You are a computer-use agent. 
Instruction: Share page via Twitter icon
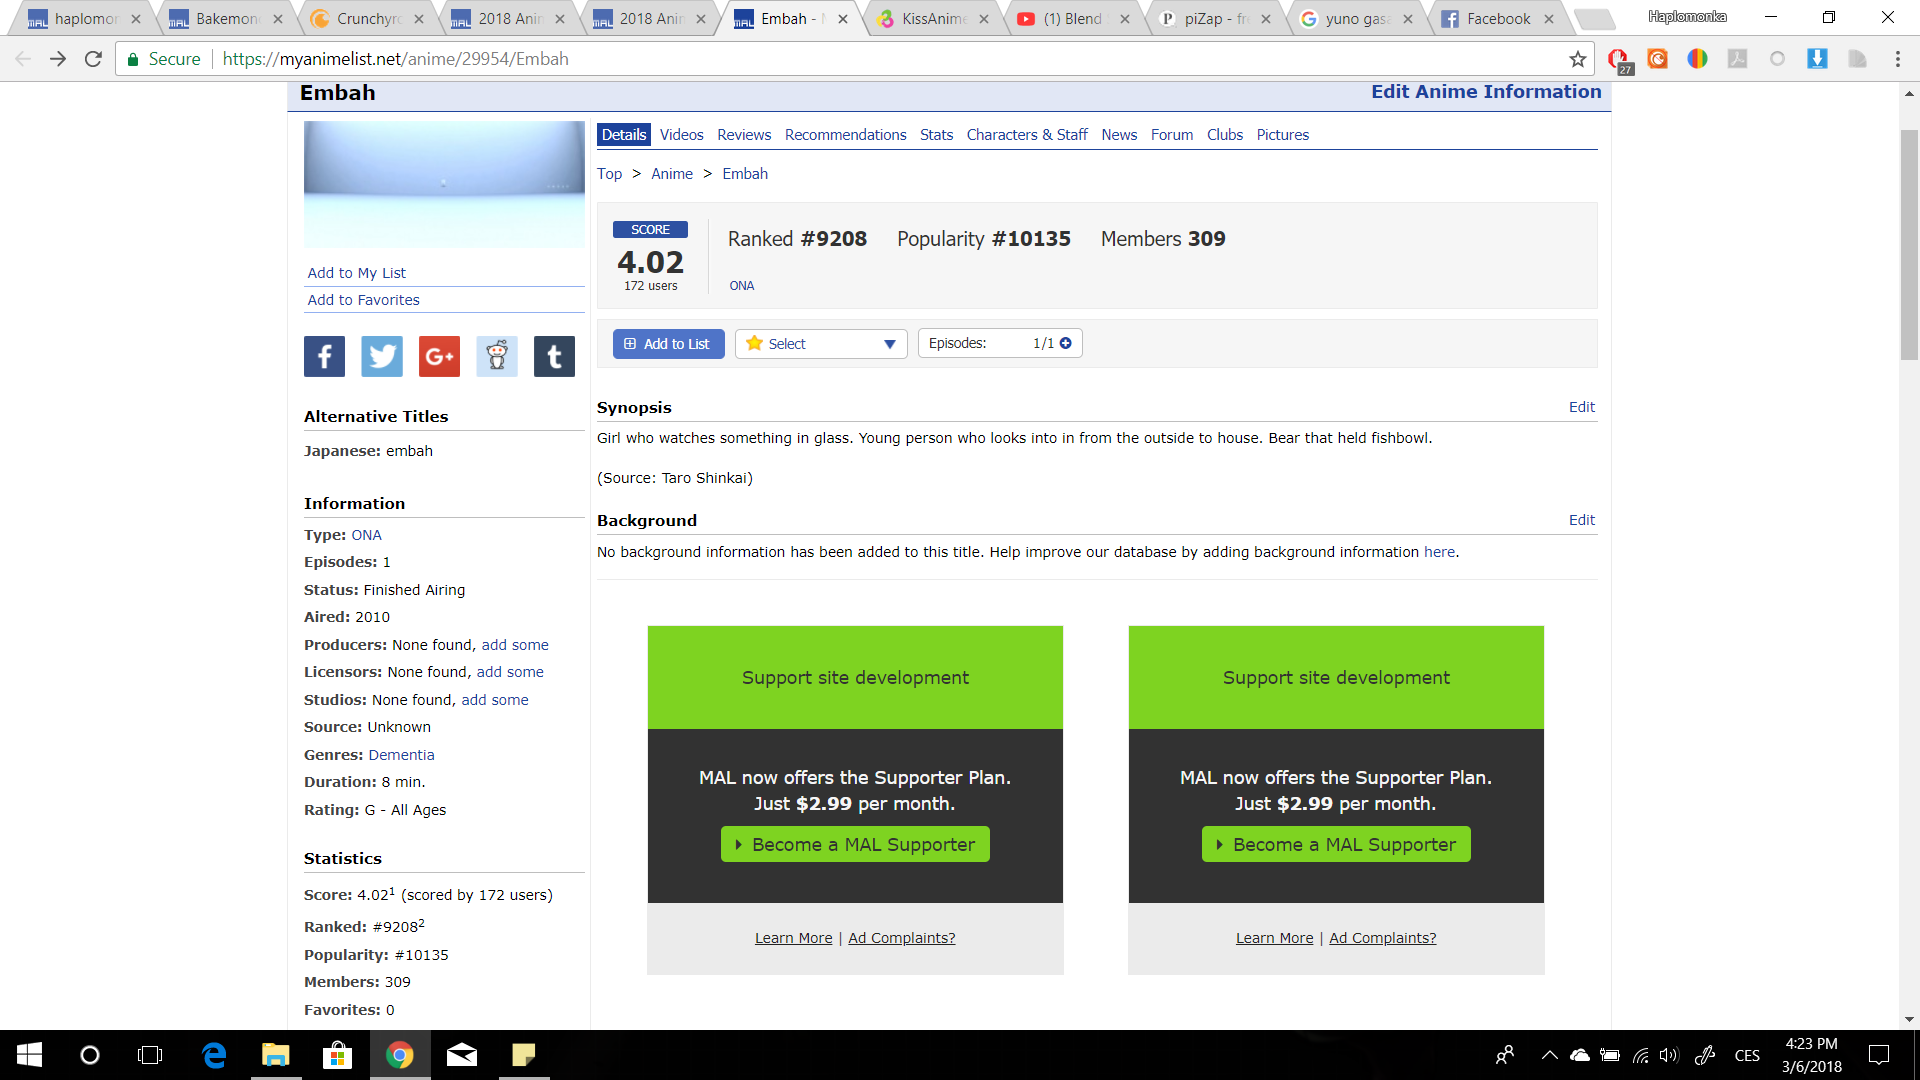[382, 356]
